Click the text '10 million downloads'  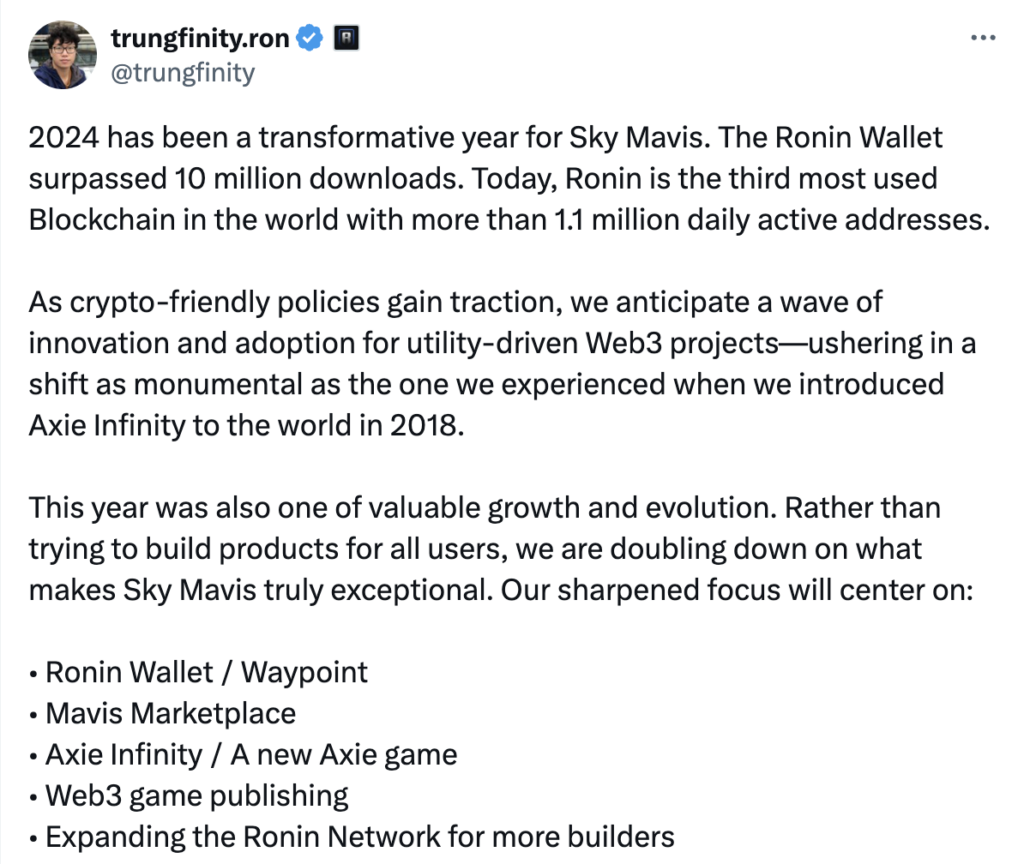(318, 178)
